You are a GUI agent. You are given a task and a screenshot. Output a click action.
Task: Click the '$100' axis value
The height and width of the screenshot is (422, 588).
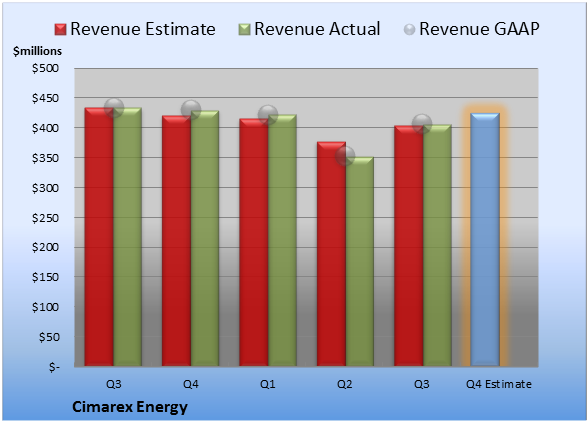[45, 307]
